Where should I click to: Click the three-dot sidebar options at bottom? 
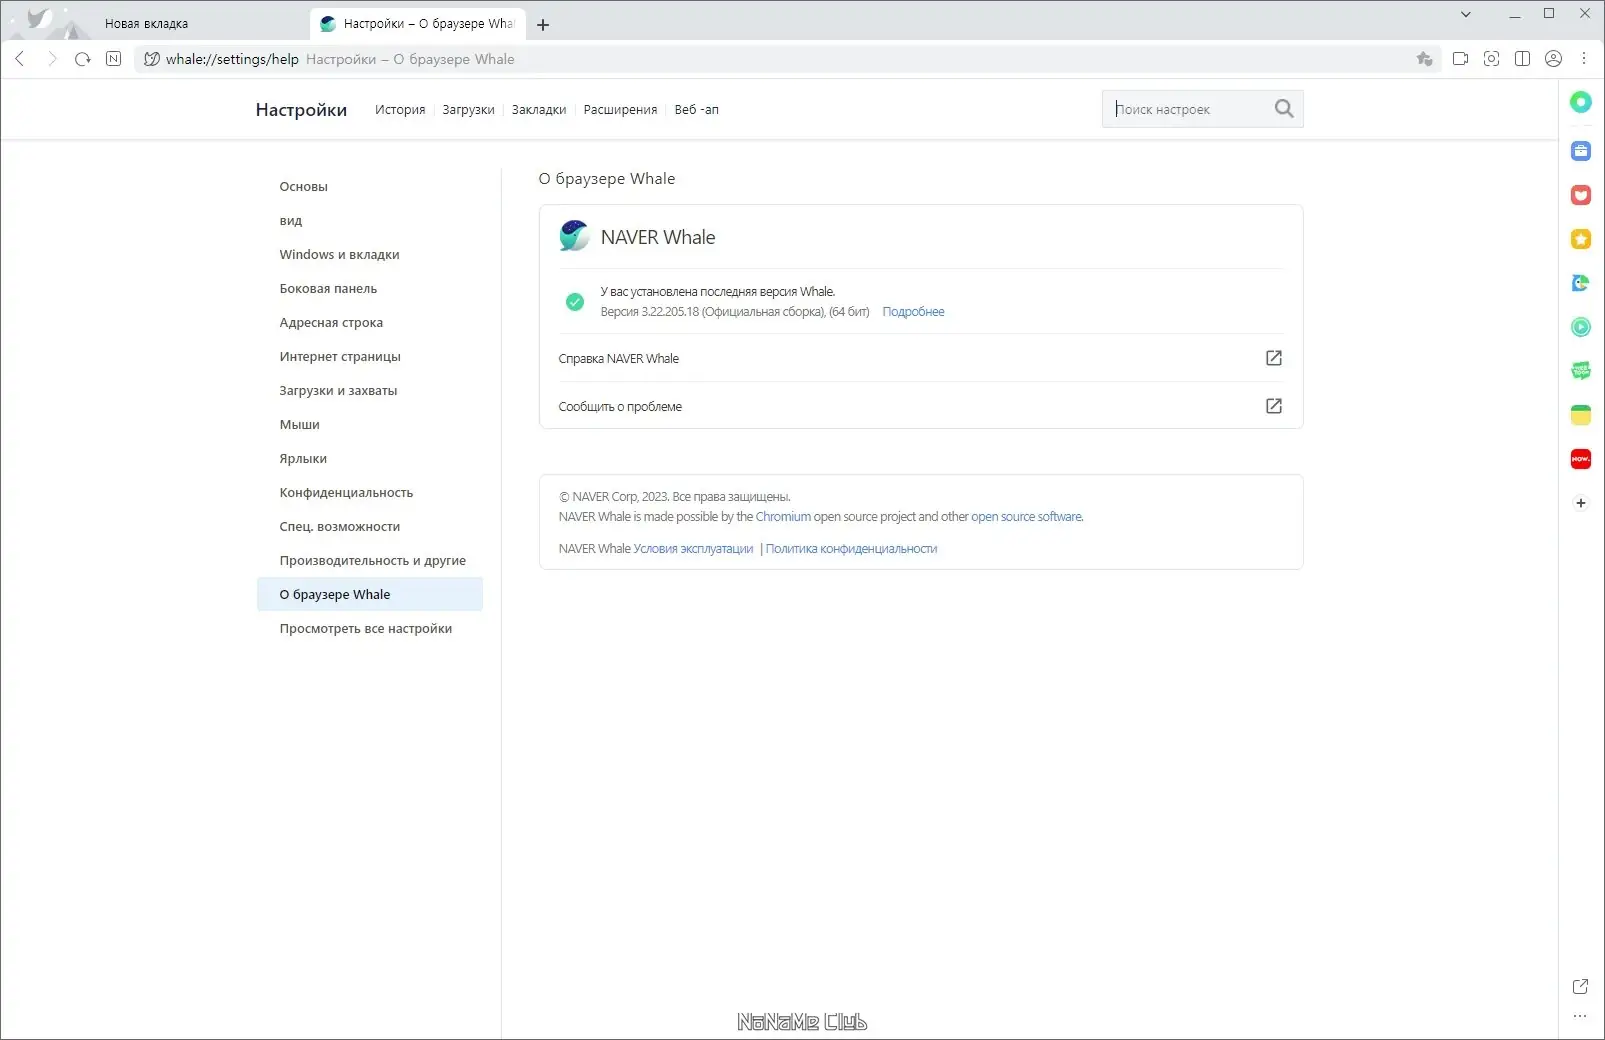[x=1580, y=1016]
